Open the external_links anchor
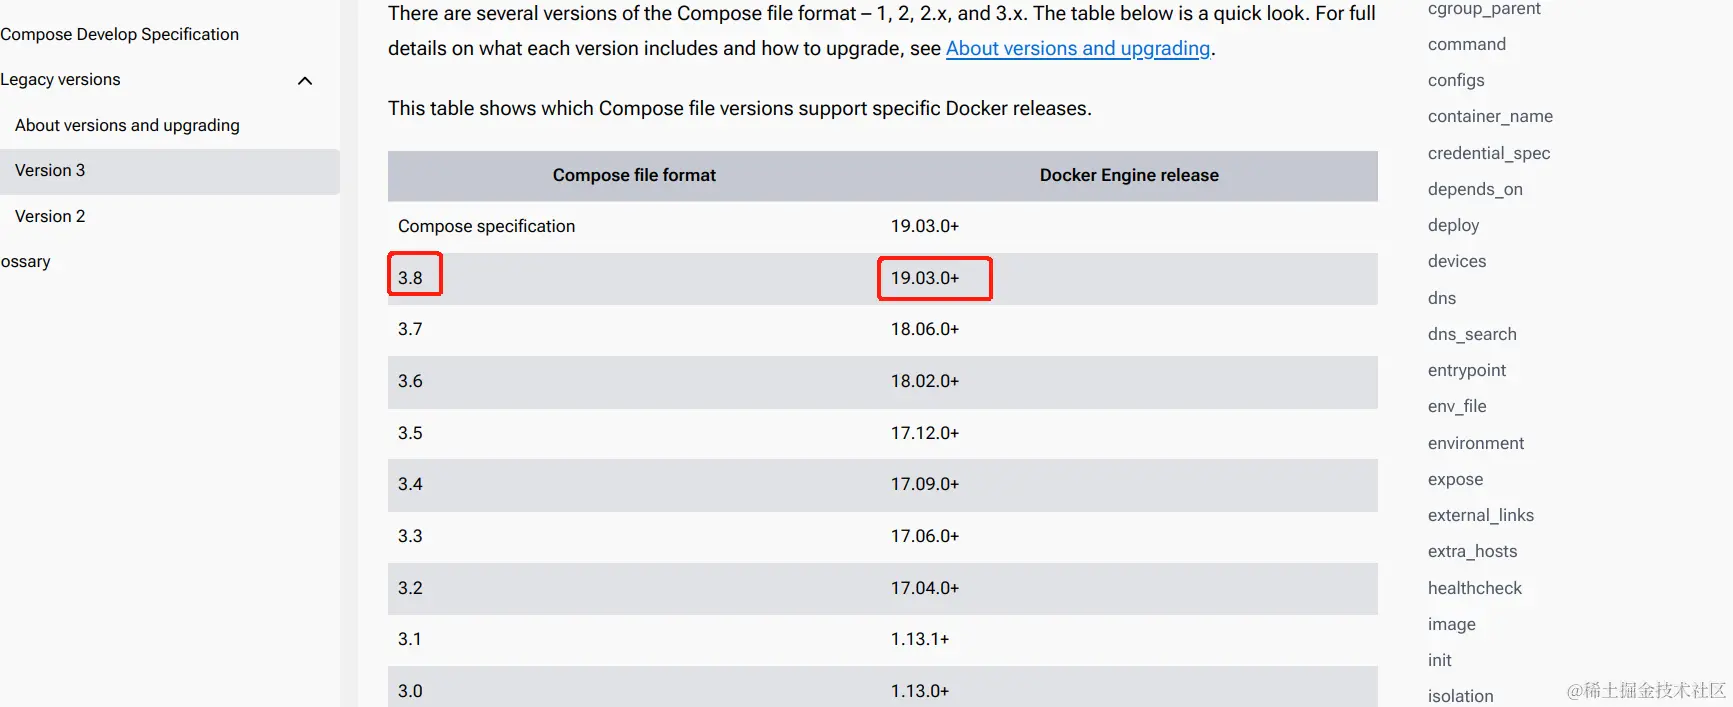Screen dimensions: 1733x707 tap(1481, 515)
